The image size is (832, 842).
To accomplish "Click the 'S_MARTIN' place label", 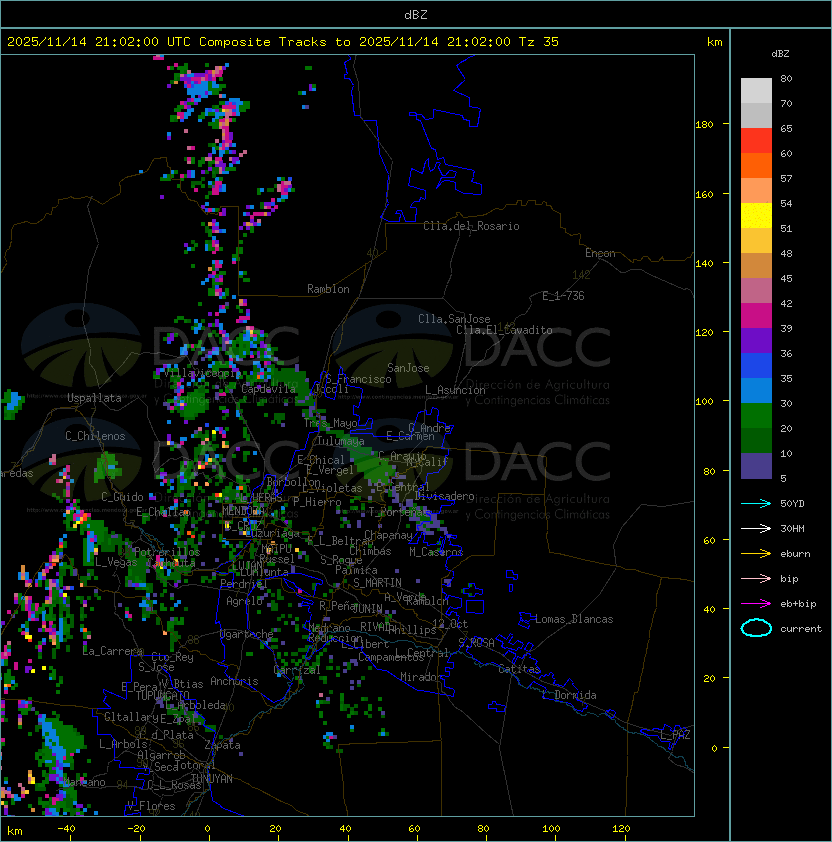I will pos(378,583).
